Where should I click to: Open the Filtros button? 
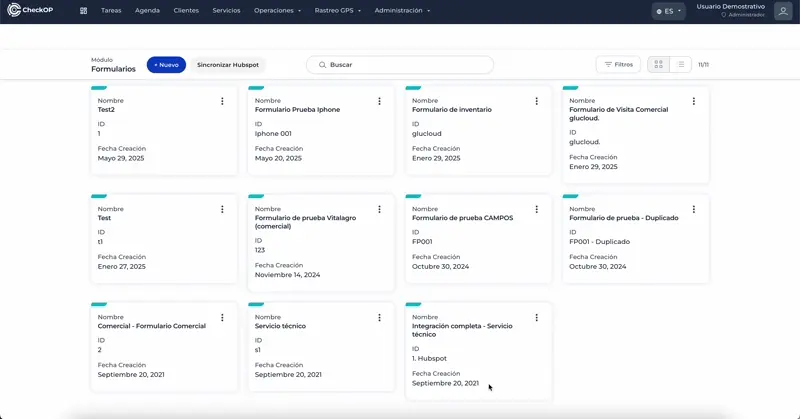(618, 65)
